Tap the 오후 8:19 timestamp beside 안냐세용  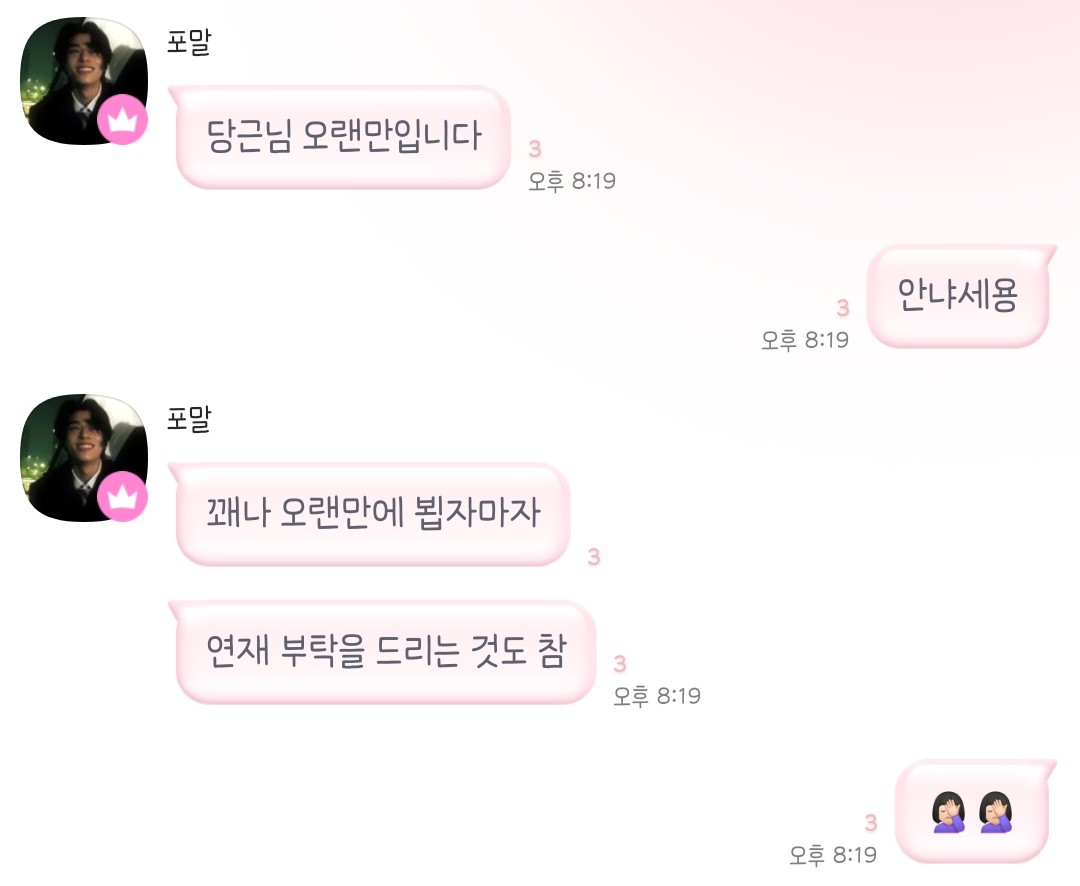point(804,340)
